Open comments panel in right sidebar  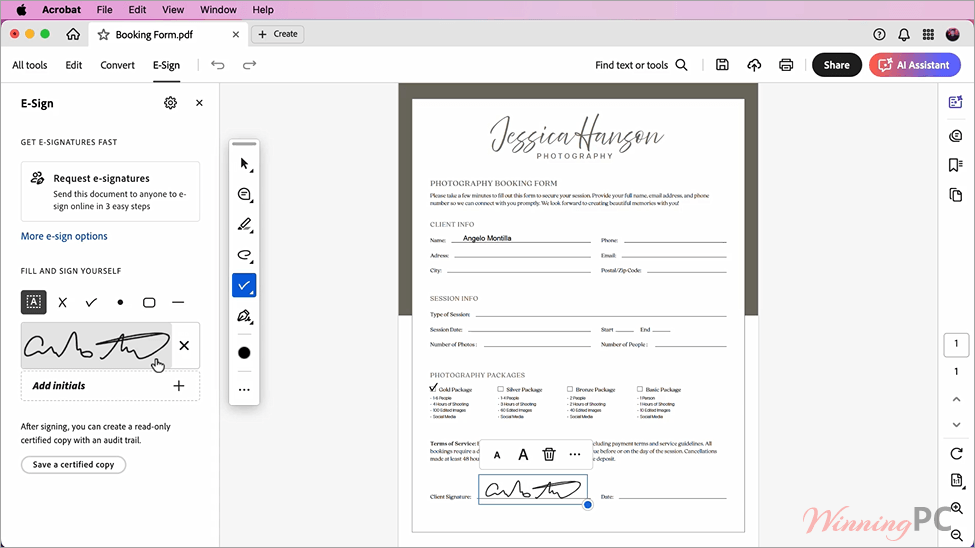coord(956,136)
